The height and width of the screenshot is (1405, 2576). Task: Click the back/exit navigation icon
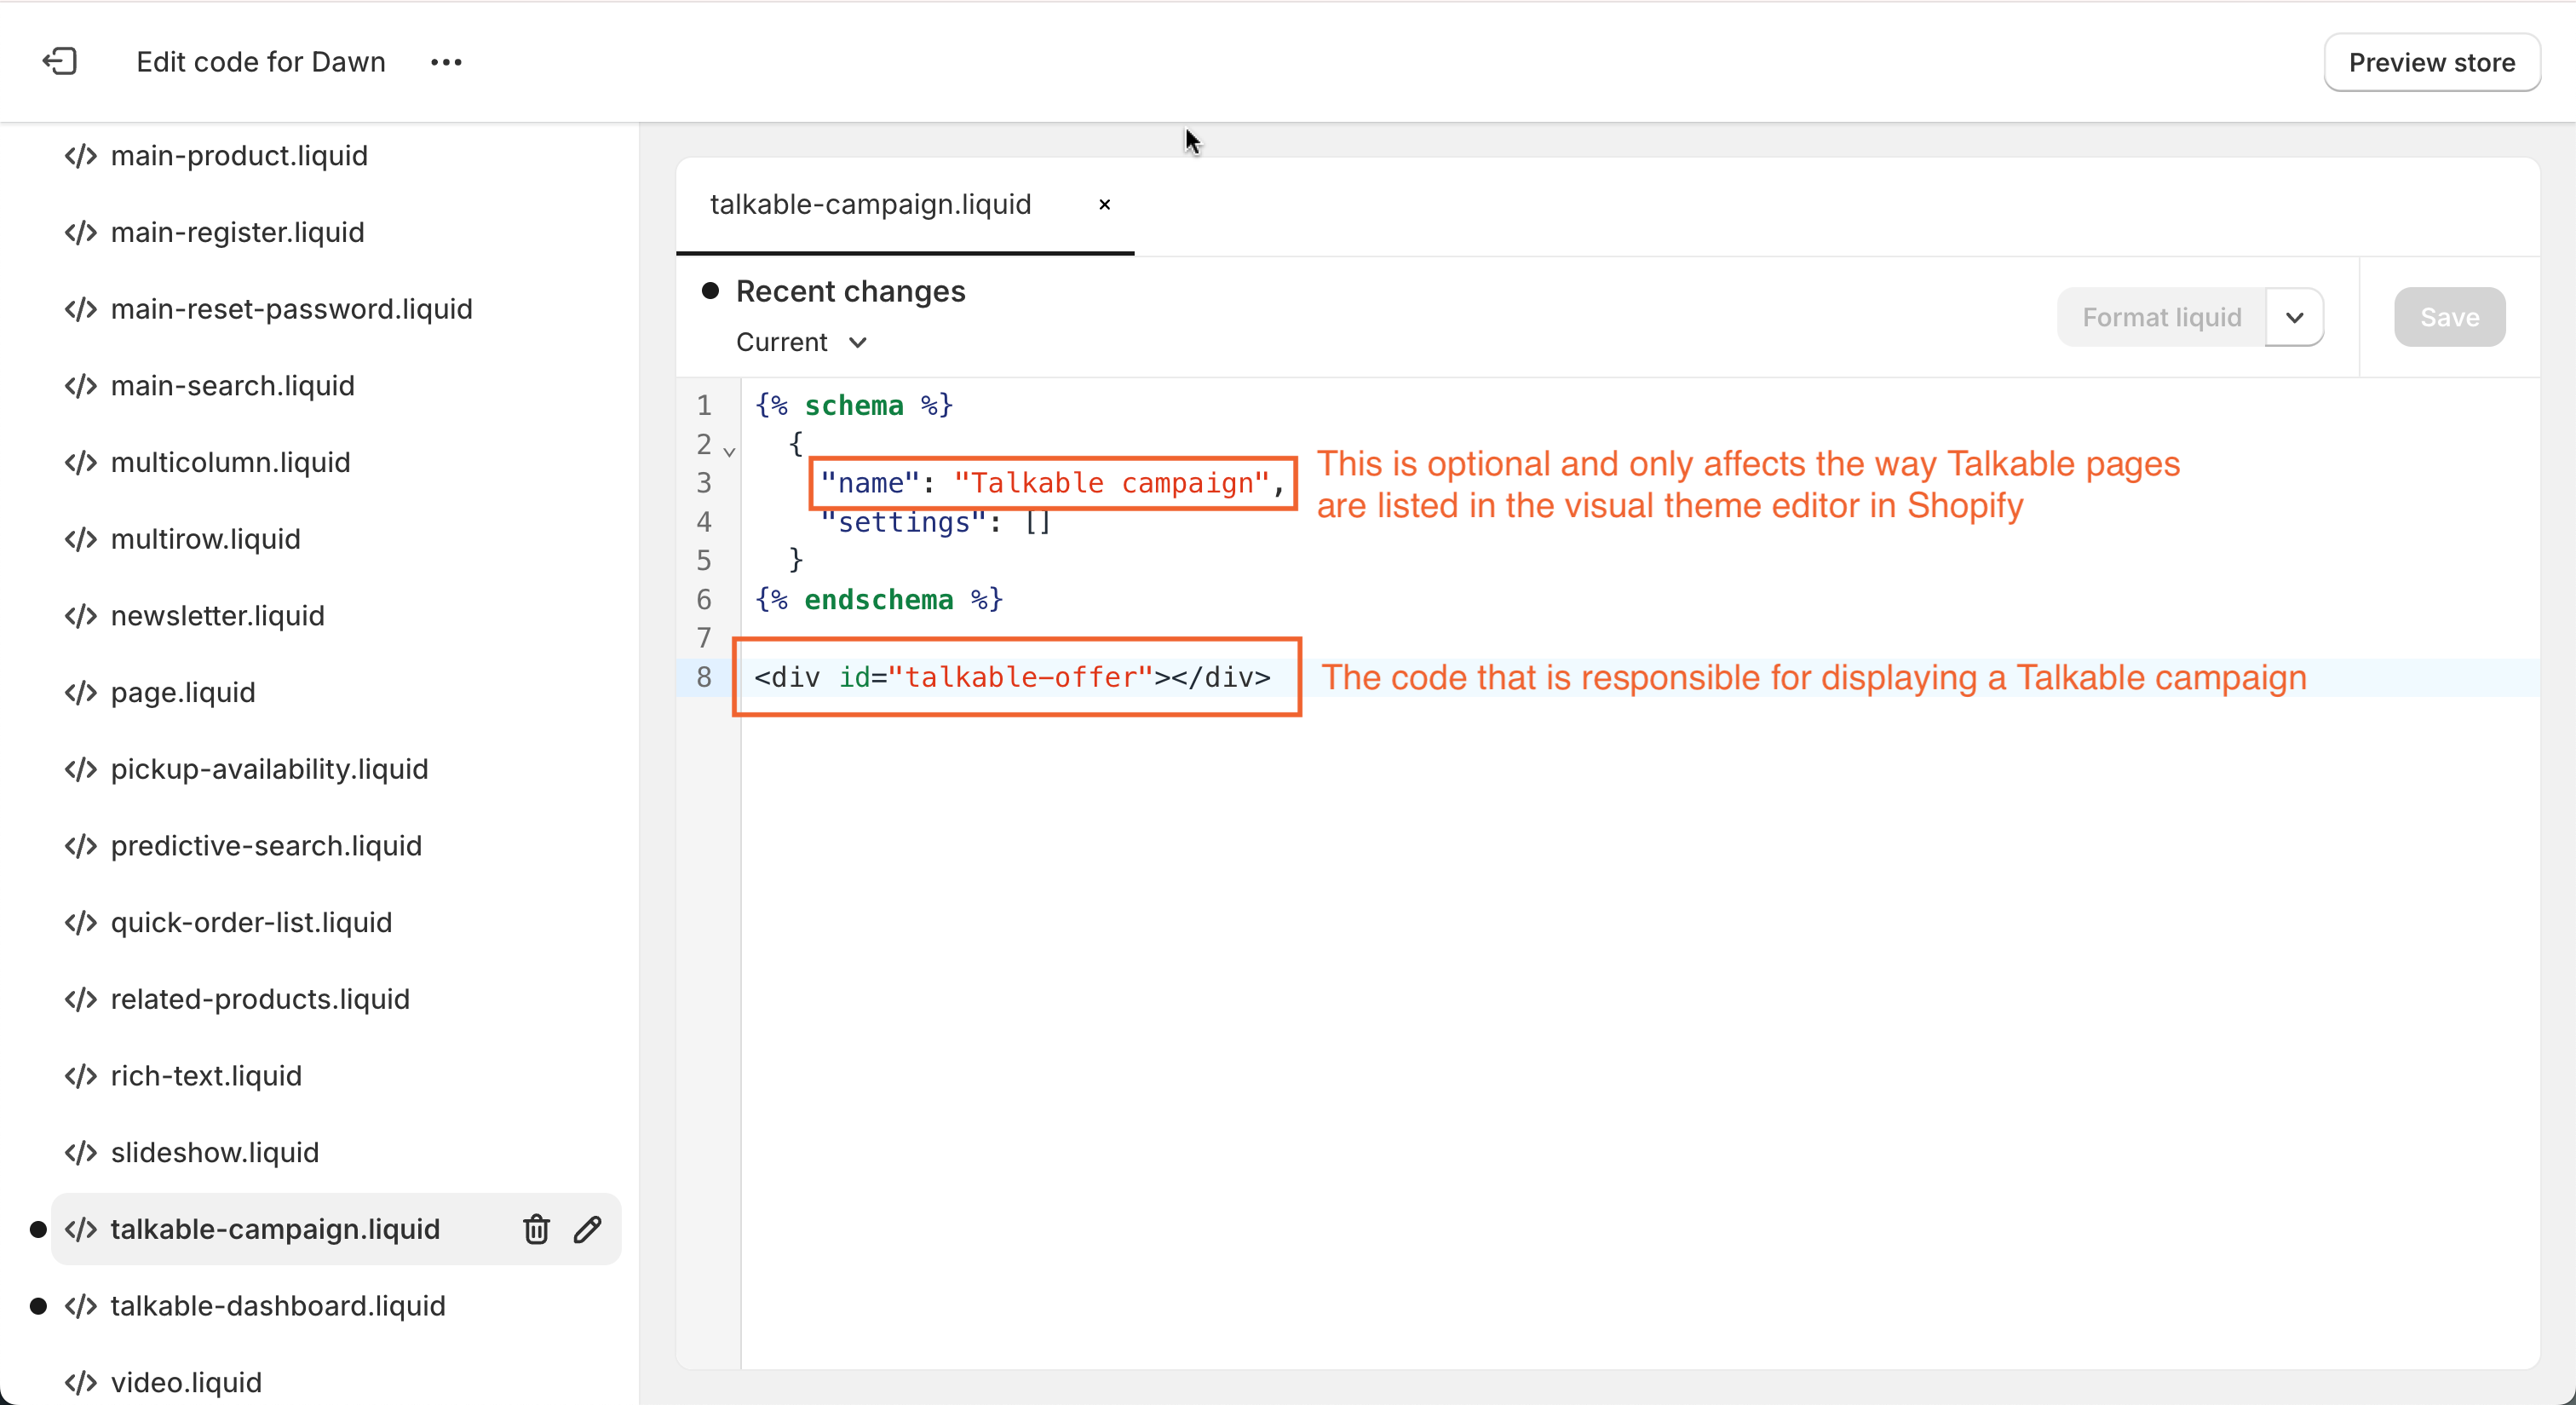[x=59, y=62]
